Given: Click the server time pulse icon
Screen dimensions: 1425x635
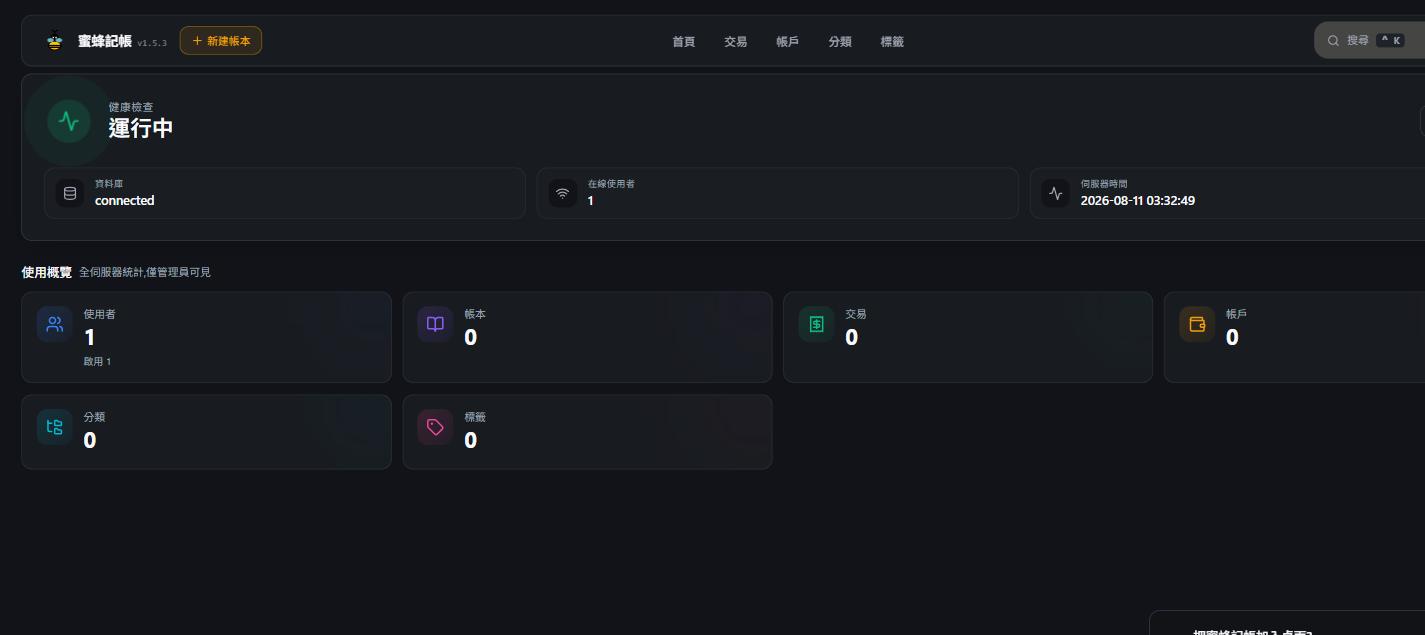Looking at the screenshot, I should pos(1056,193).
